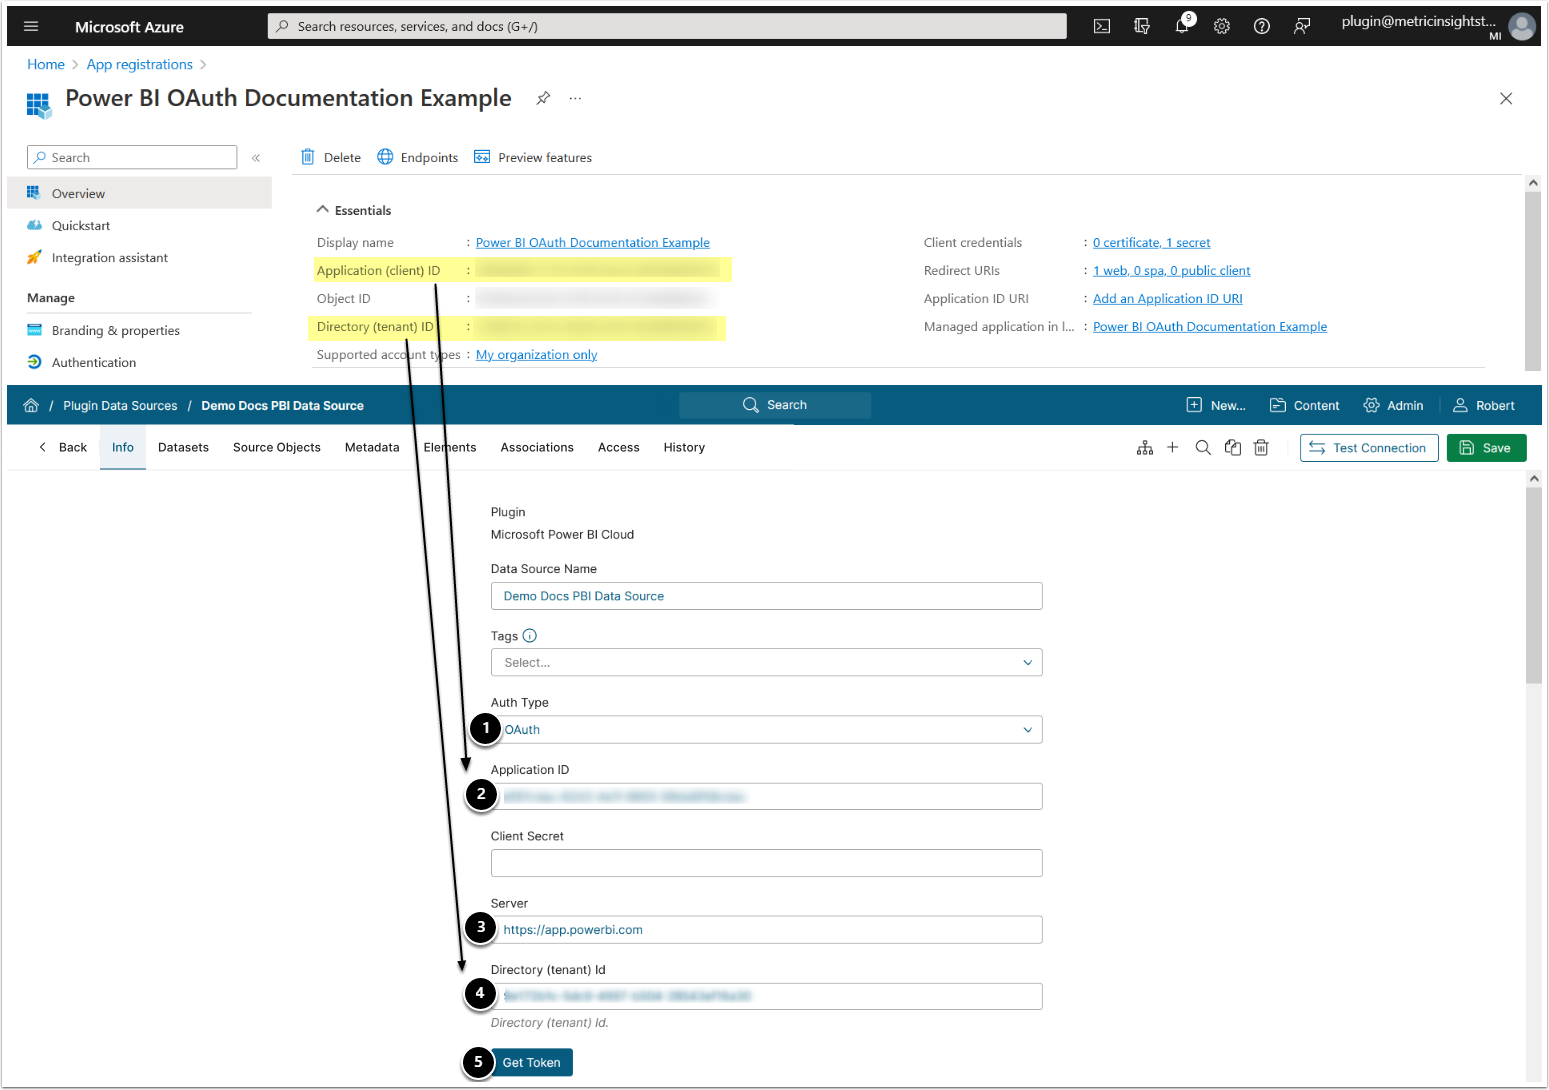This screenshot has width=1549, height=1090.
Task: Click My organization only link
Action: (537, 355)
